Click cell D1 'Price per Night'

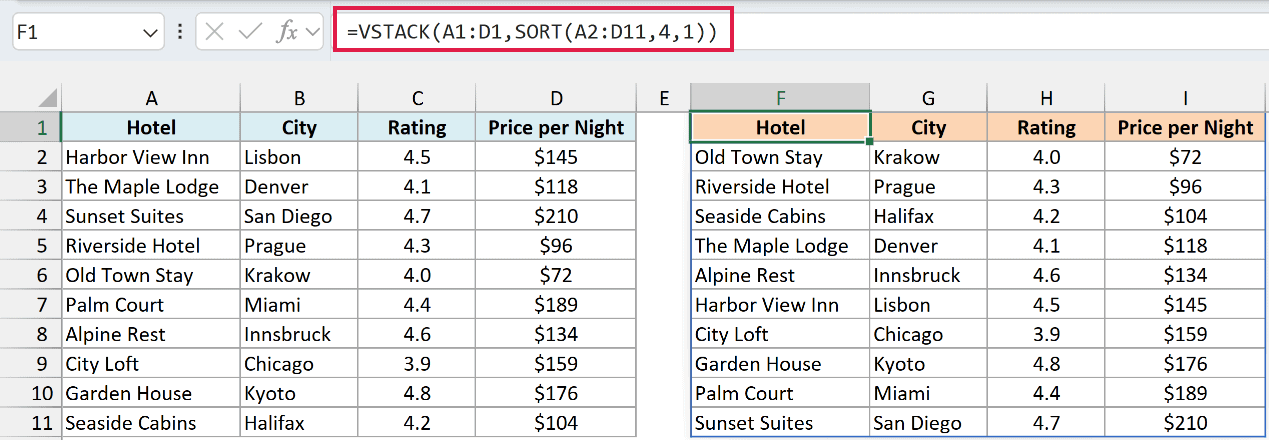[x=556, y=127]
